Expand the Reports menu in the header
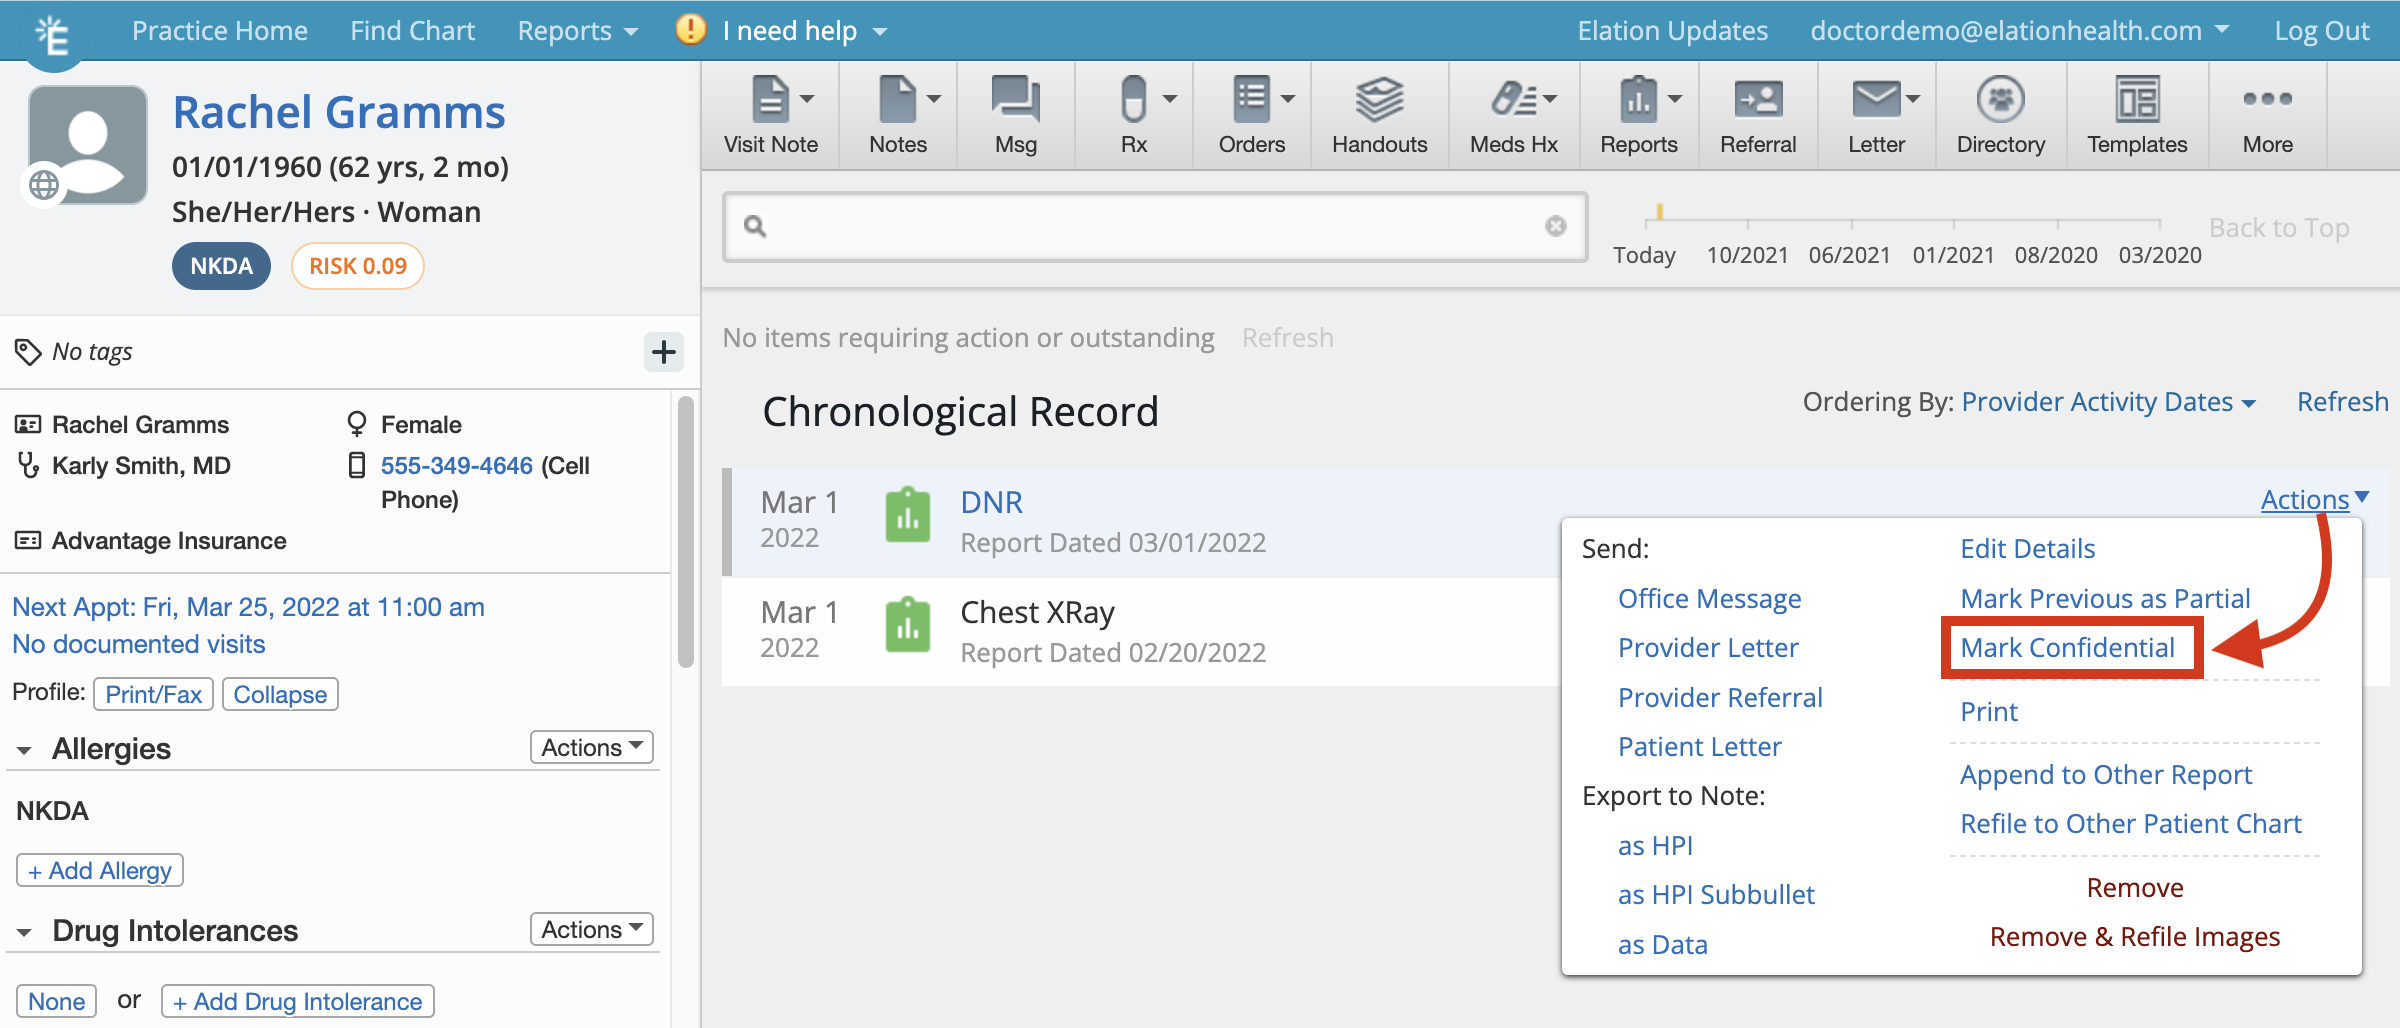2400x1028 pixels. pyautogui.click(x=576, y=30)
